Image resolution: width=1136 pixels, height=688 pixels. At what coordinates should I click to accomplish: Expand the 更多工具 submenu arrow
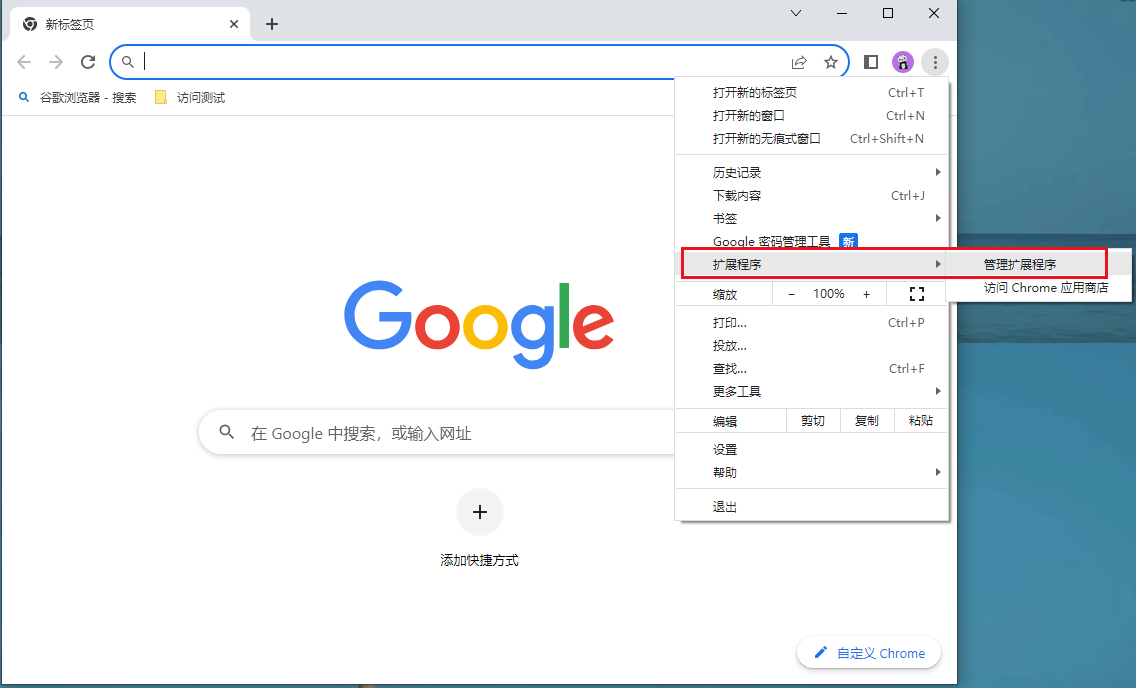(x=937, y=391)
